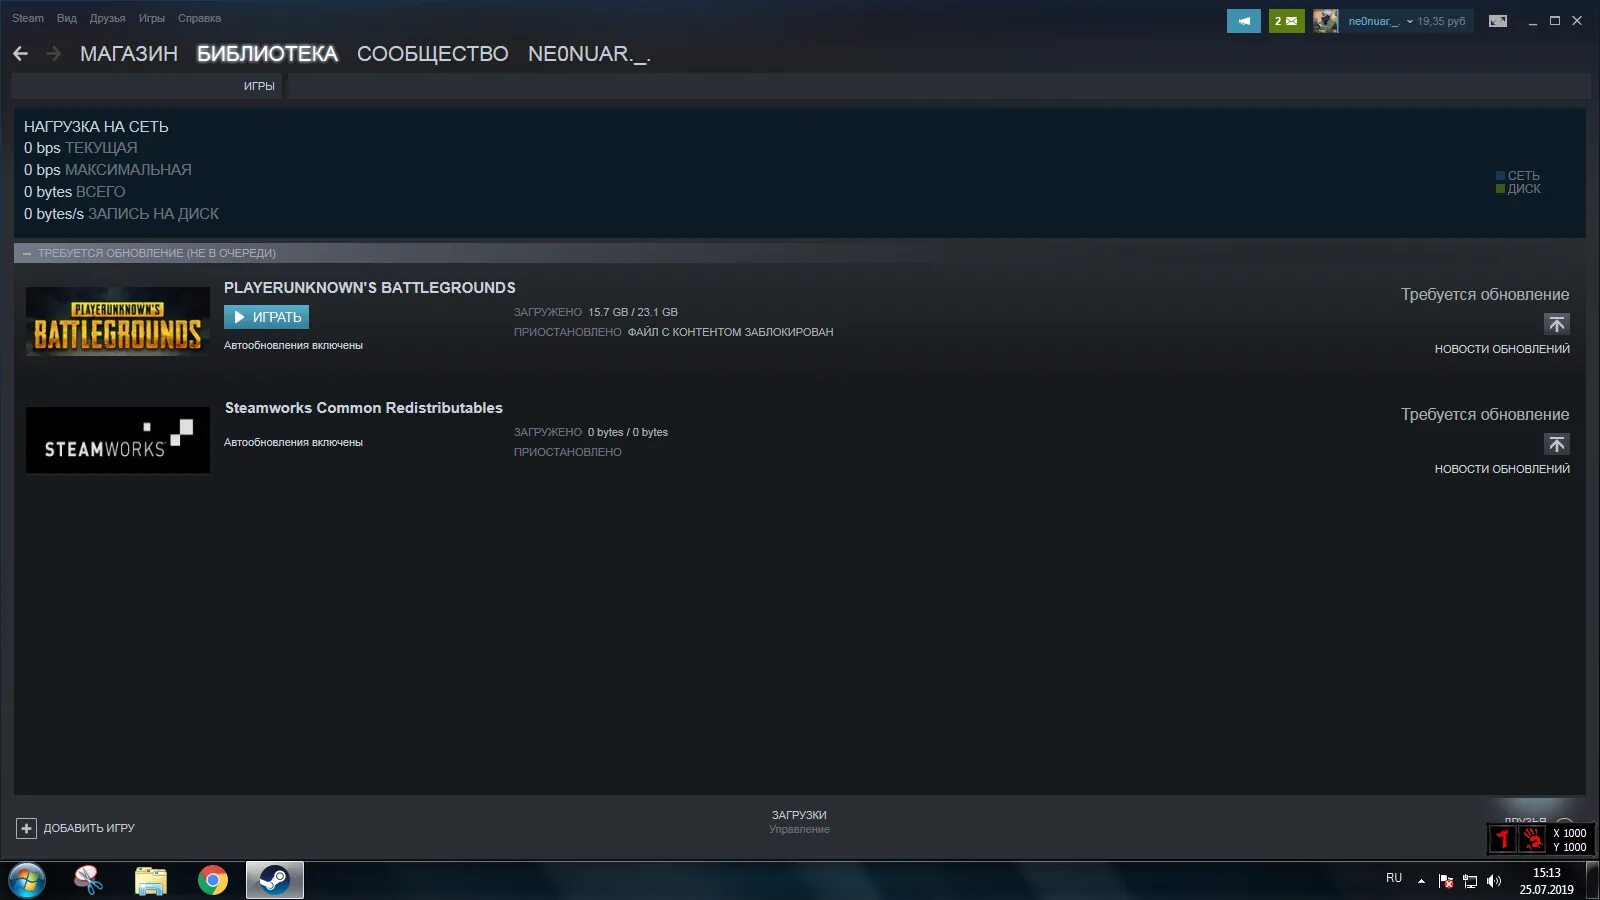Click 'ФАЙЛ С КОНТЕНТОМ ЗАБЛОКИРОВАН' message

coord(730,332)
